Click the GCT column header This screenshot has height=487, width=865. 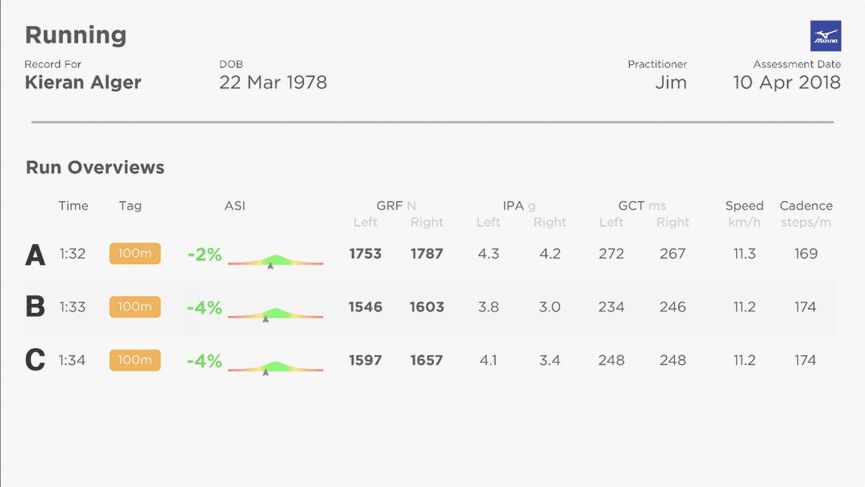[631, 206]
